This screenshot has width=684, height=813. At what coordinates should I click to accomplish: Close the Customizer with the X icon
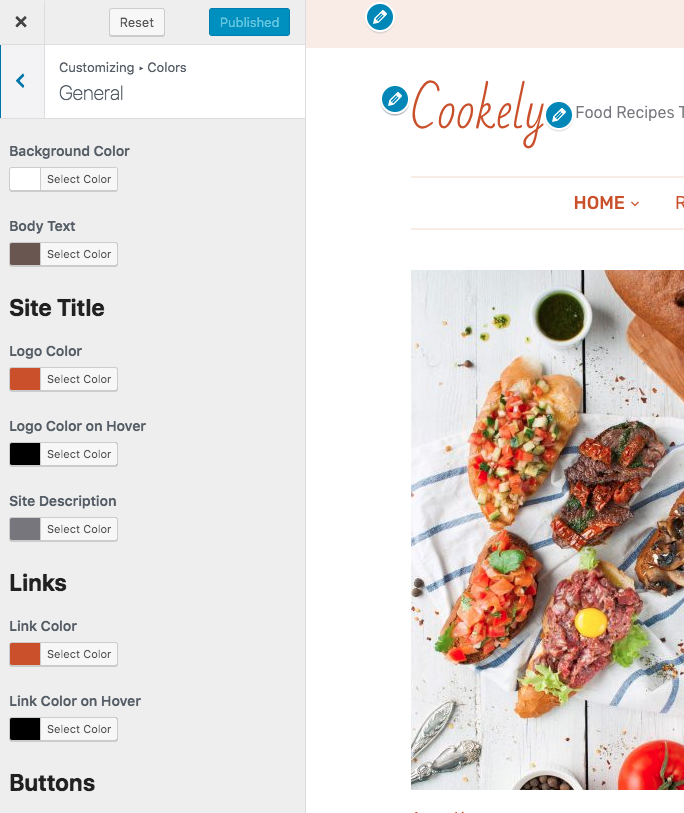coord(21,22)
